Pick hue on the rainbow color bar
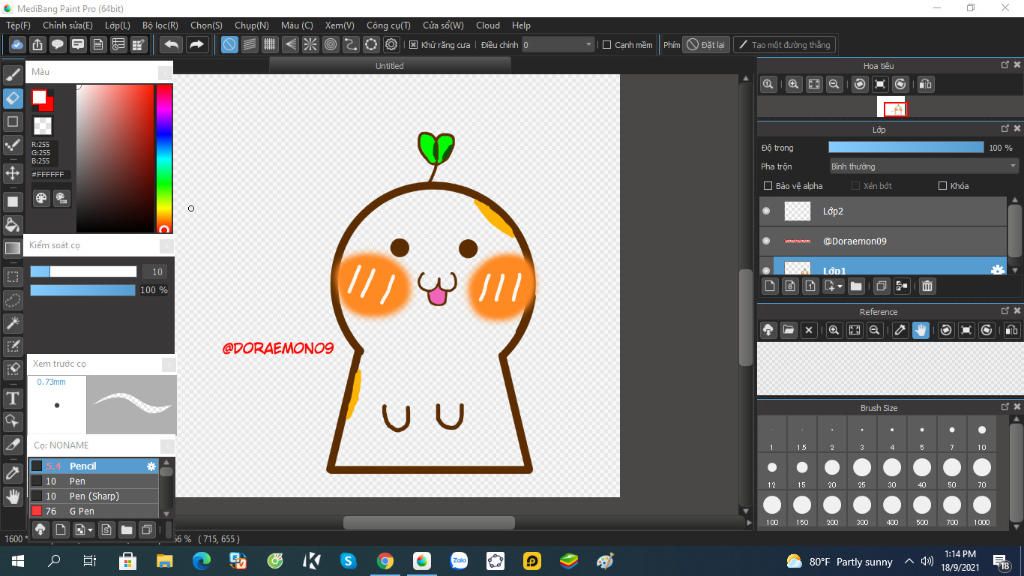The width and height of the screenshot is (1024, 576). (164, 158)
